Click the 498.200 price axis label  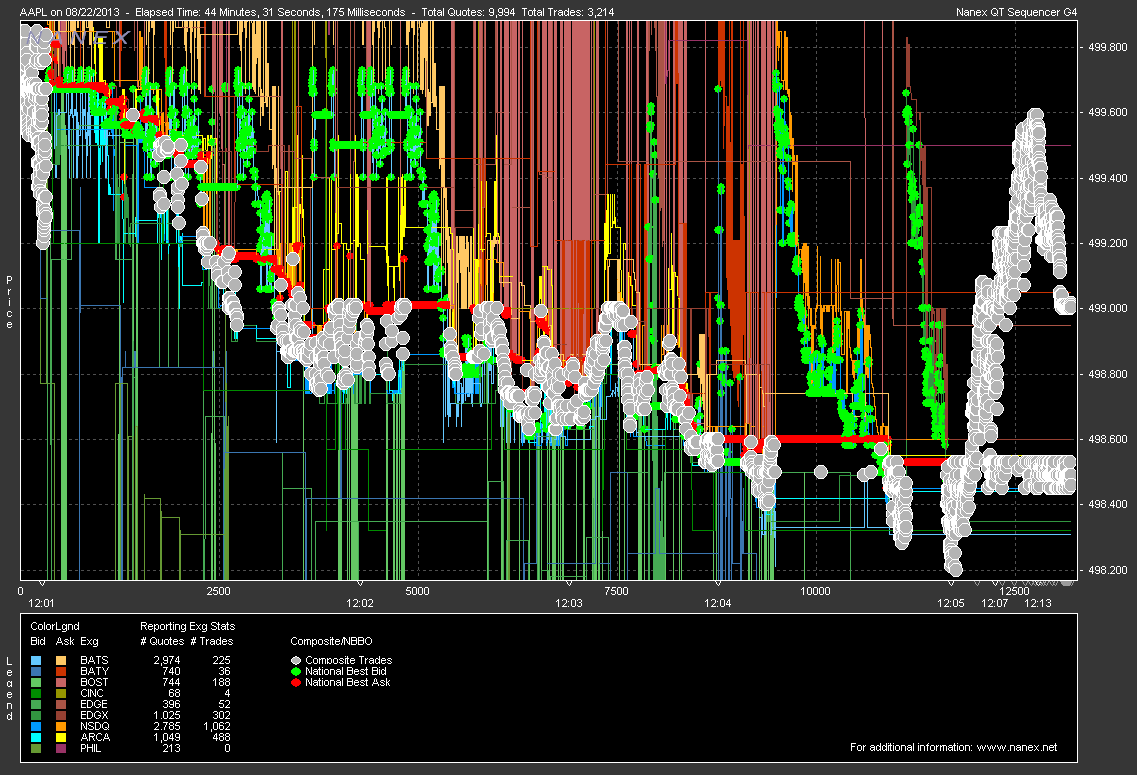[1108, 571]
